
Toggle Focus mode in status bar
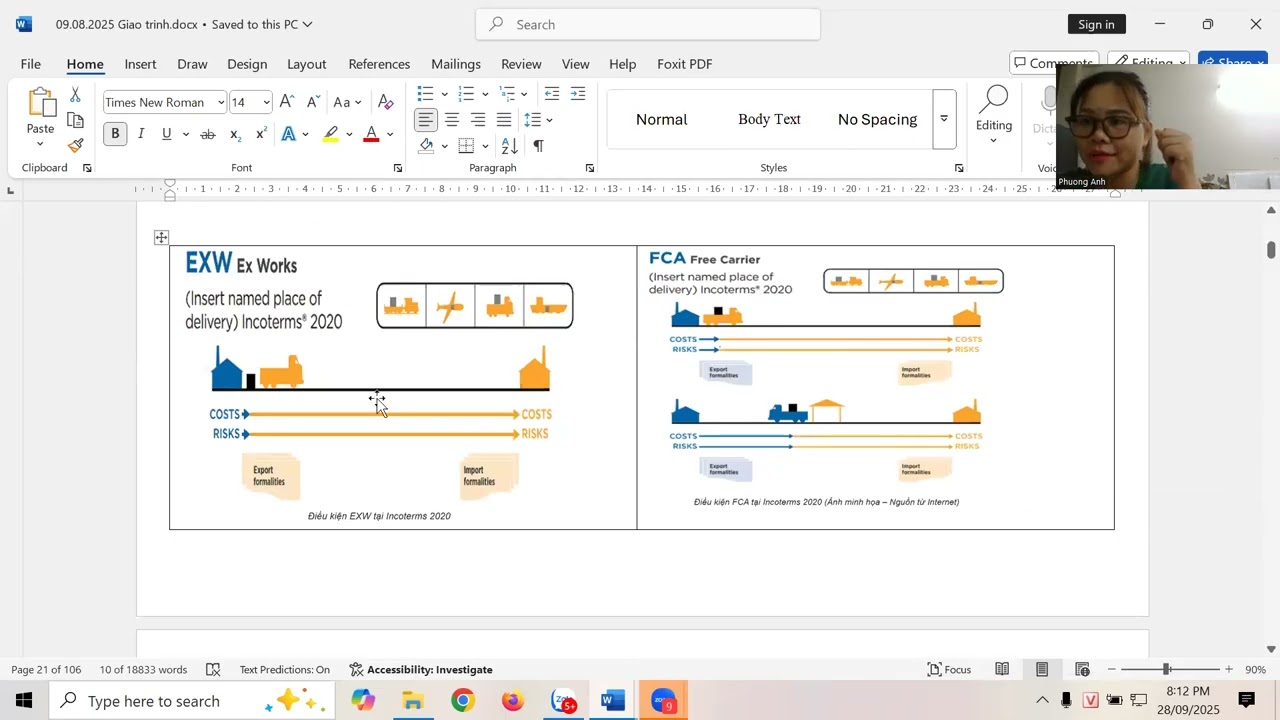pos(950,669)
